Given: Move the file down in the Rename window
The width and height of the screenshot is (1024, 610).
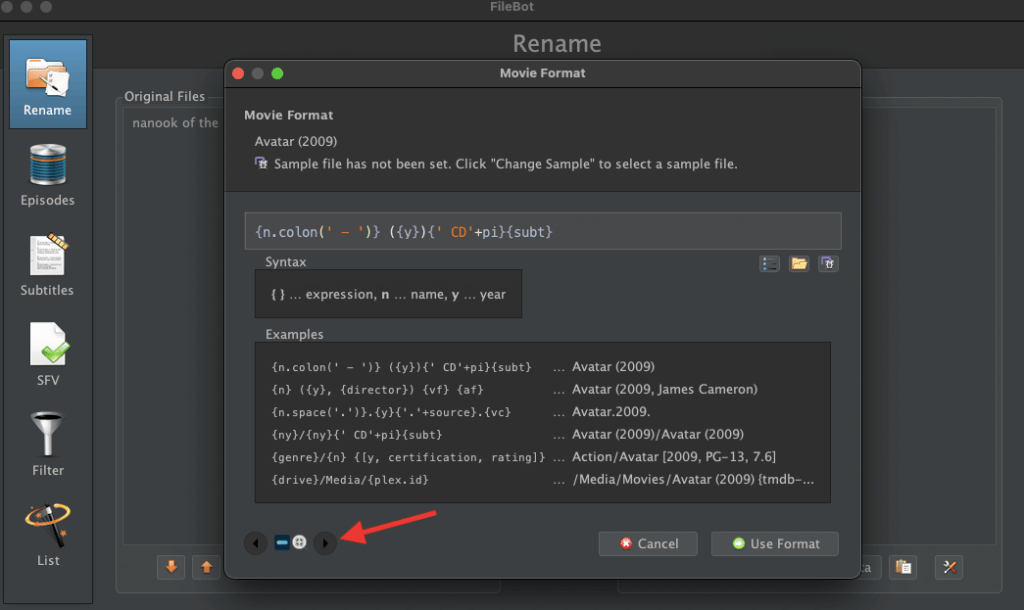Looking at the screenshot, I should [x=171, y=567].
